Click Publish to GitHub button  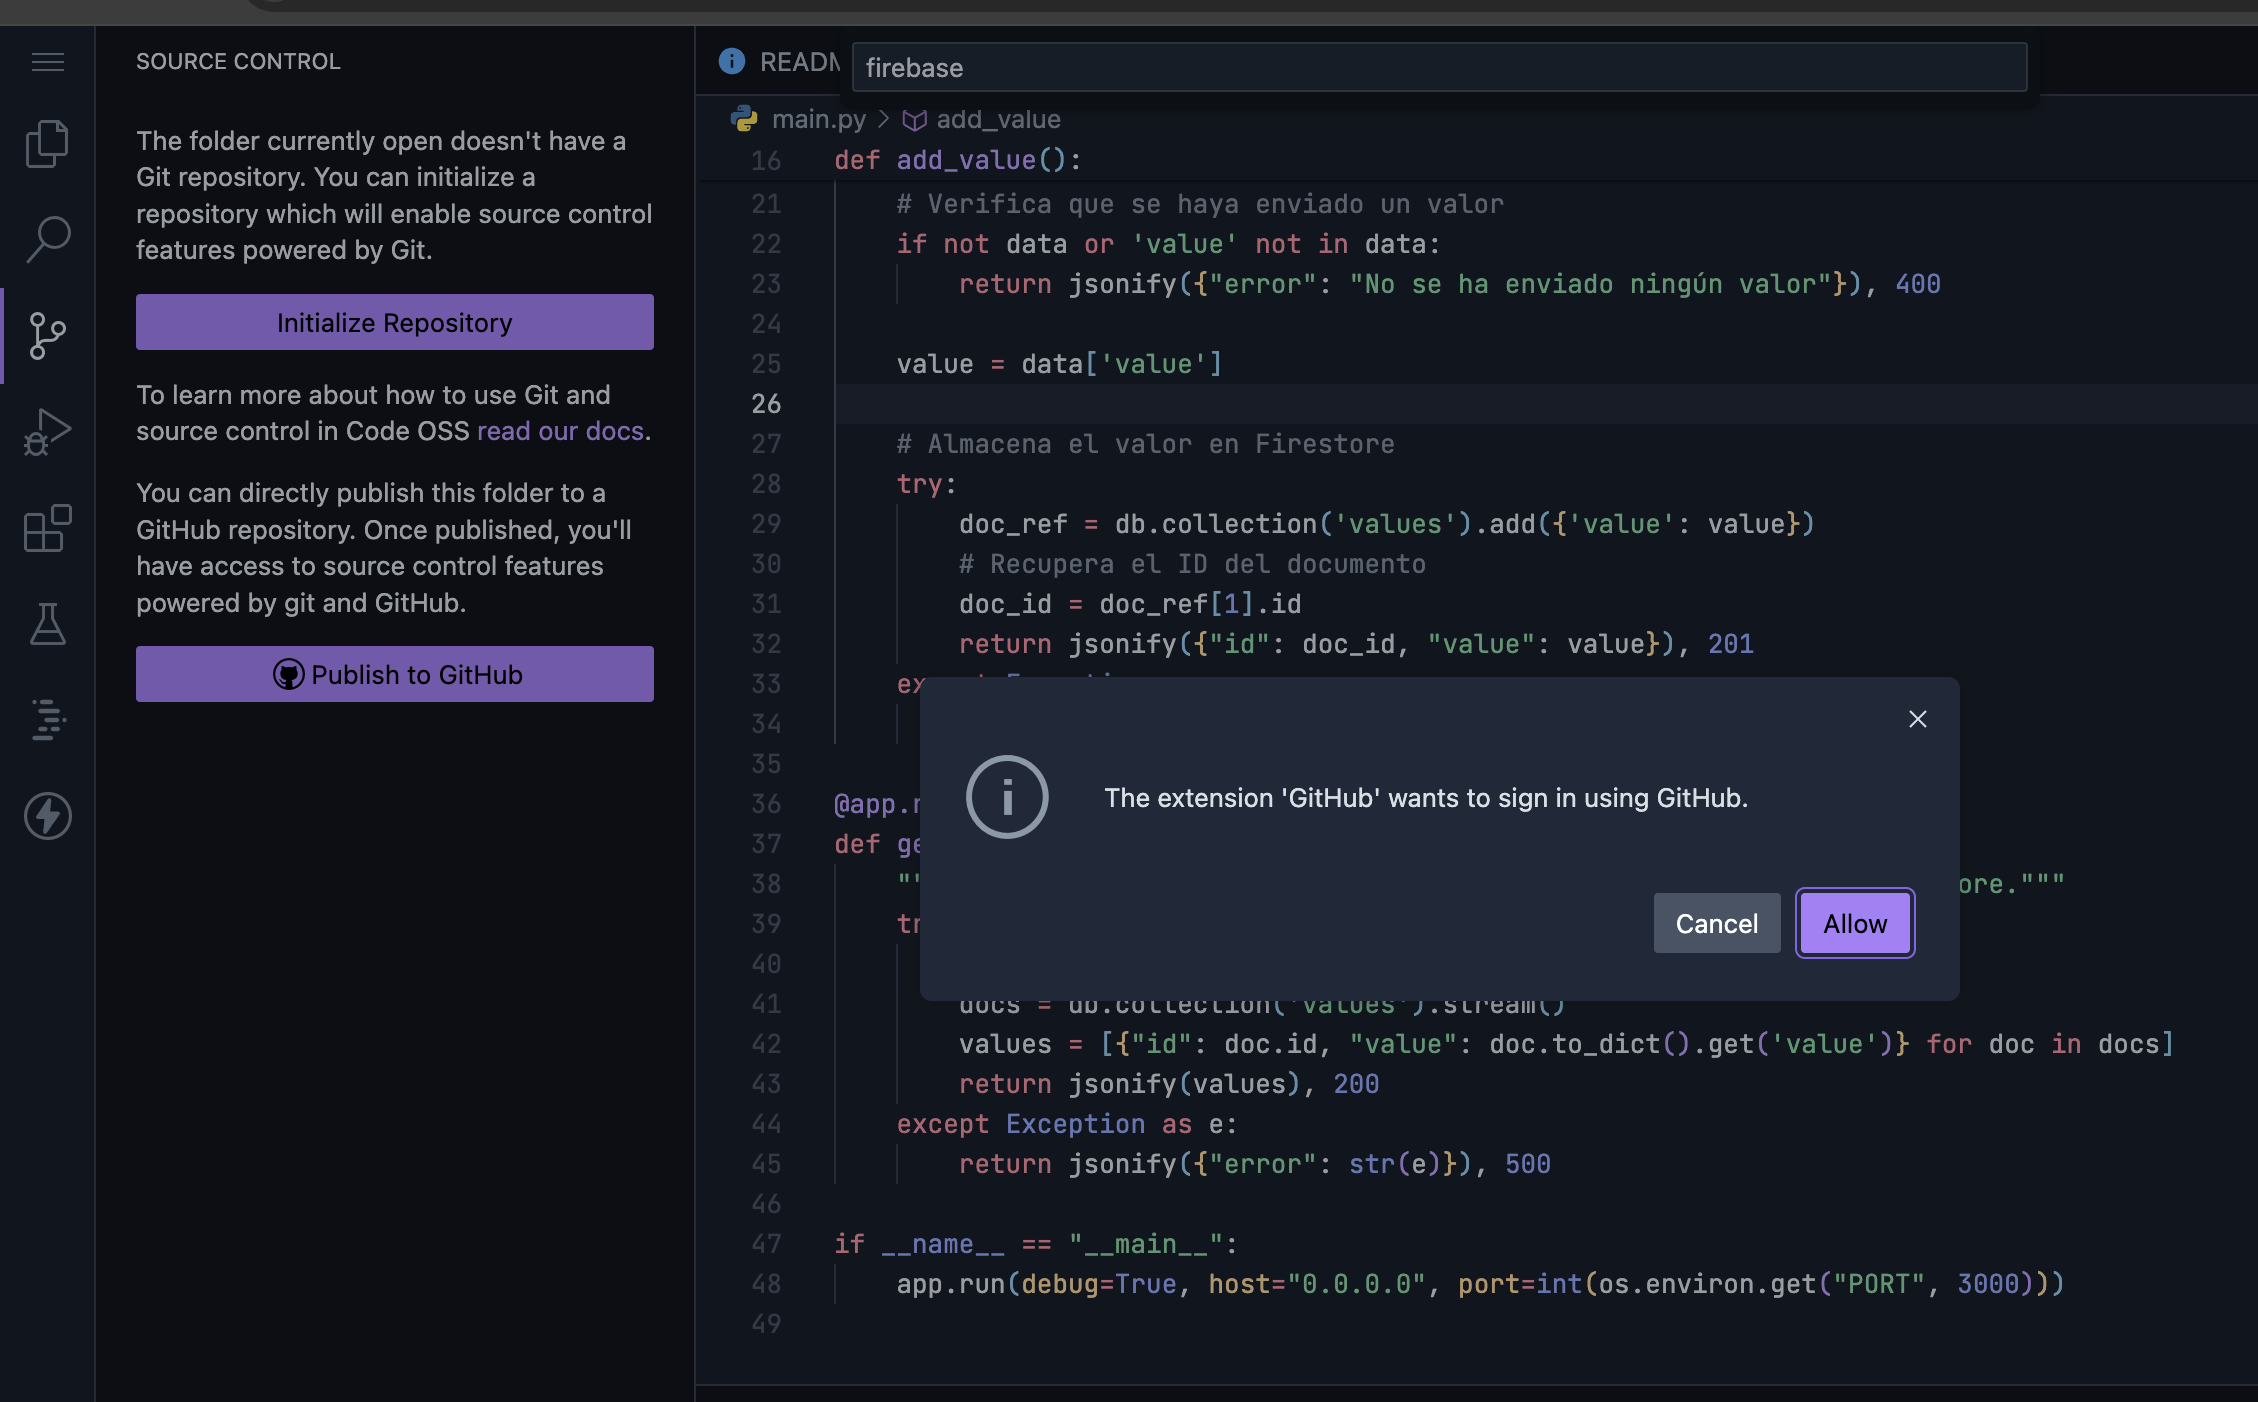394,674
